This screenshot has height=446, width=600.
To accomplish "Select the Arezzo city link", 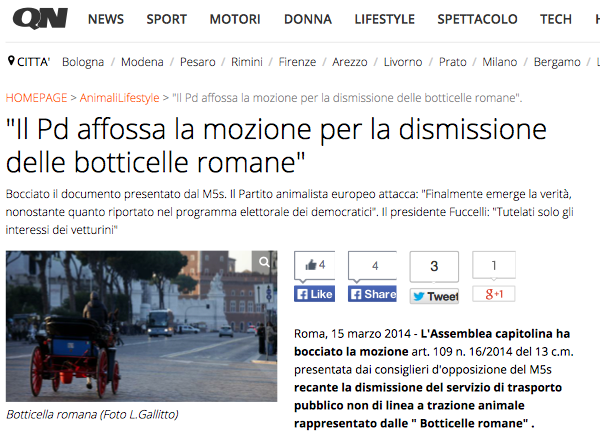I will coord(350,62).
